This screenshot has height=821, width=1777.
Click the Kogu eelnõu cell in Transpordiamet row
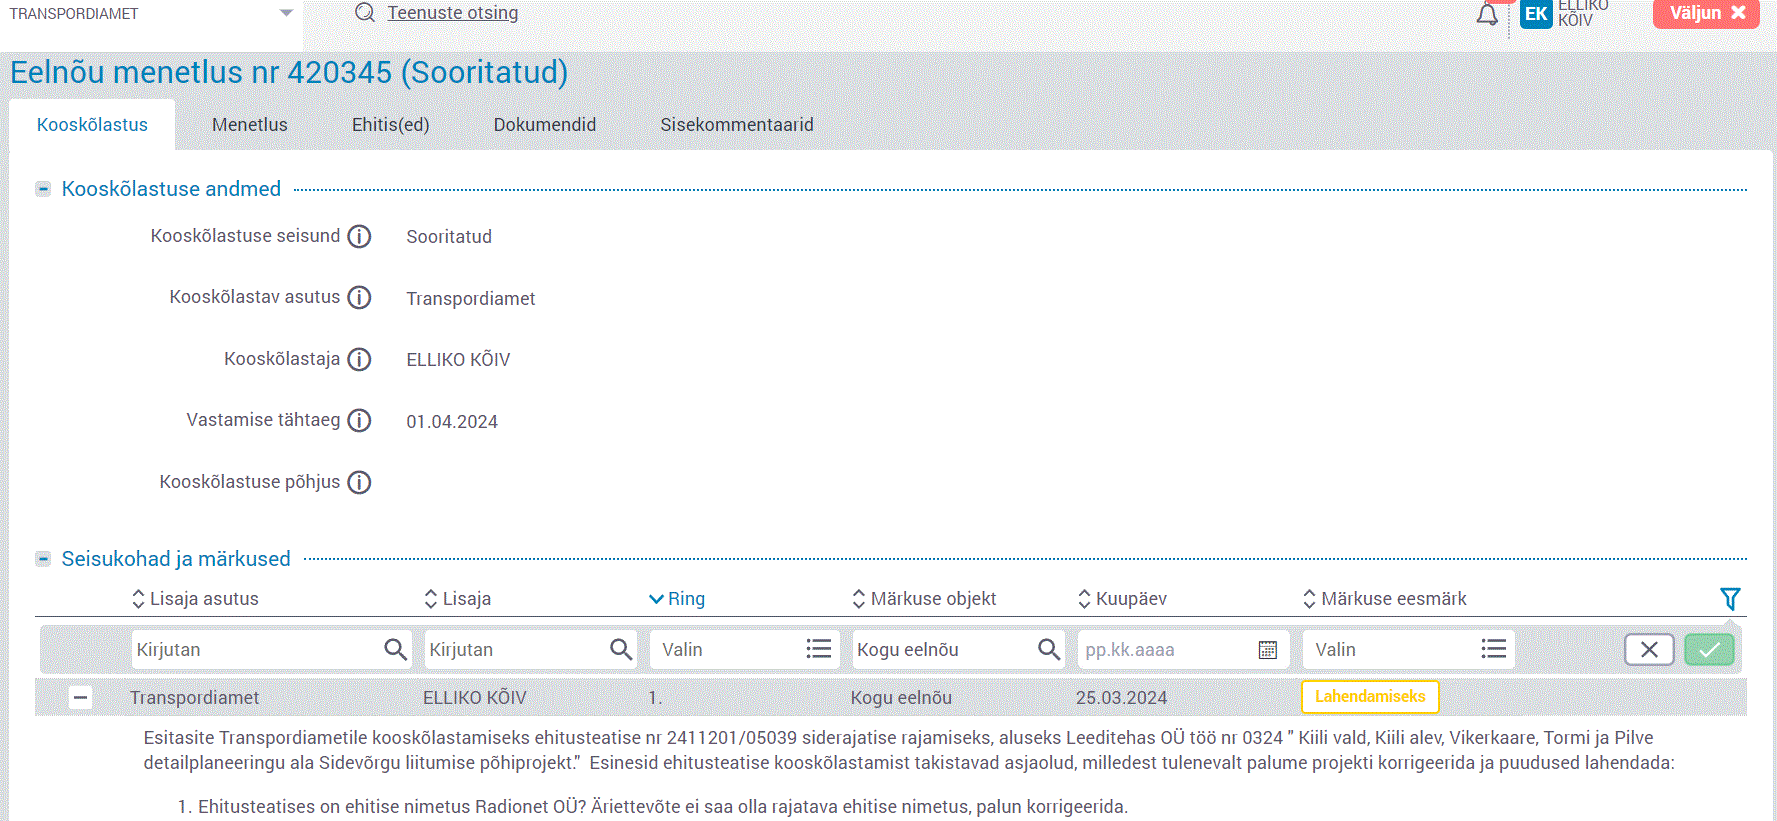[x=901, y=698]
